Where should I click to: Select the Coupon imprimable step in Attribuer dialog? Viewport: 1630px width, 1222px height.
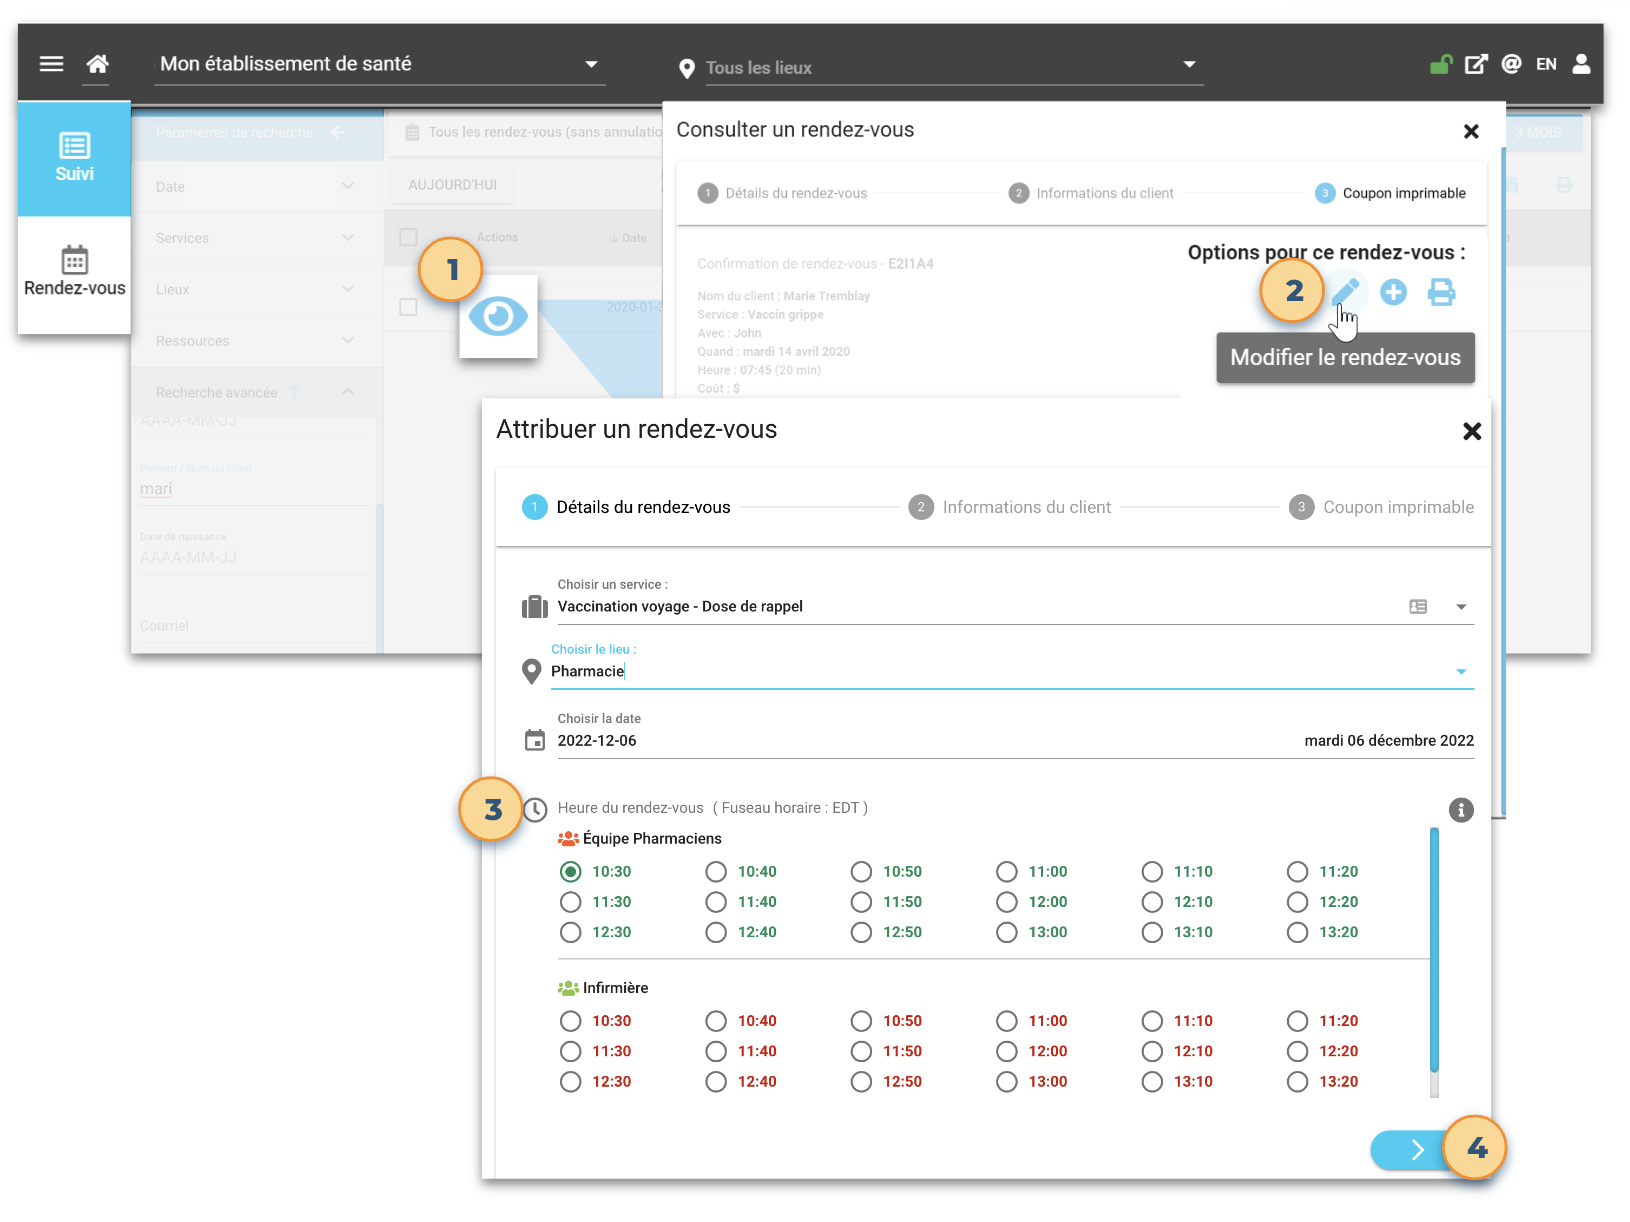coord(1382,507)
